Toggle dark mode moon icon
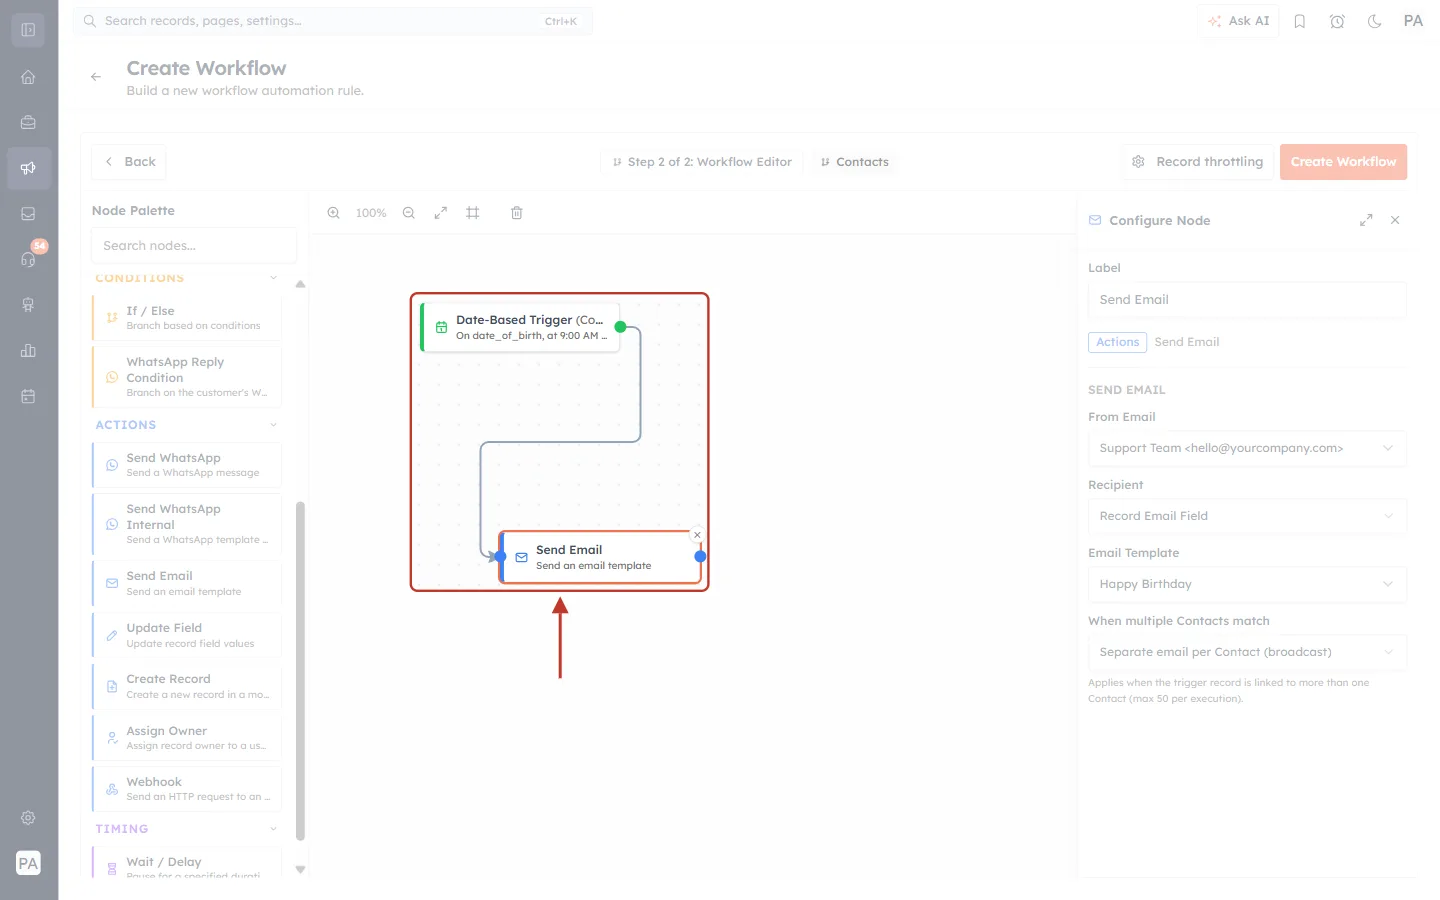This screenshot has height=900, width=1440. (1375, 21)
